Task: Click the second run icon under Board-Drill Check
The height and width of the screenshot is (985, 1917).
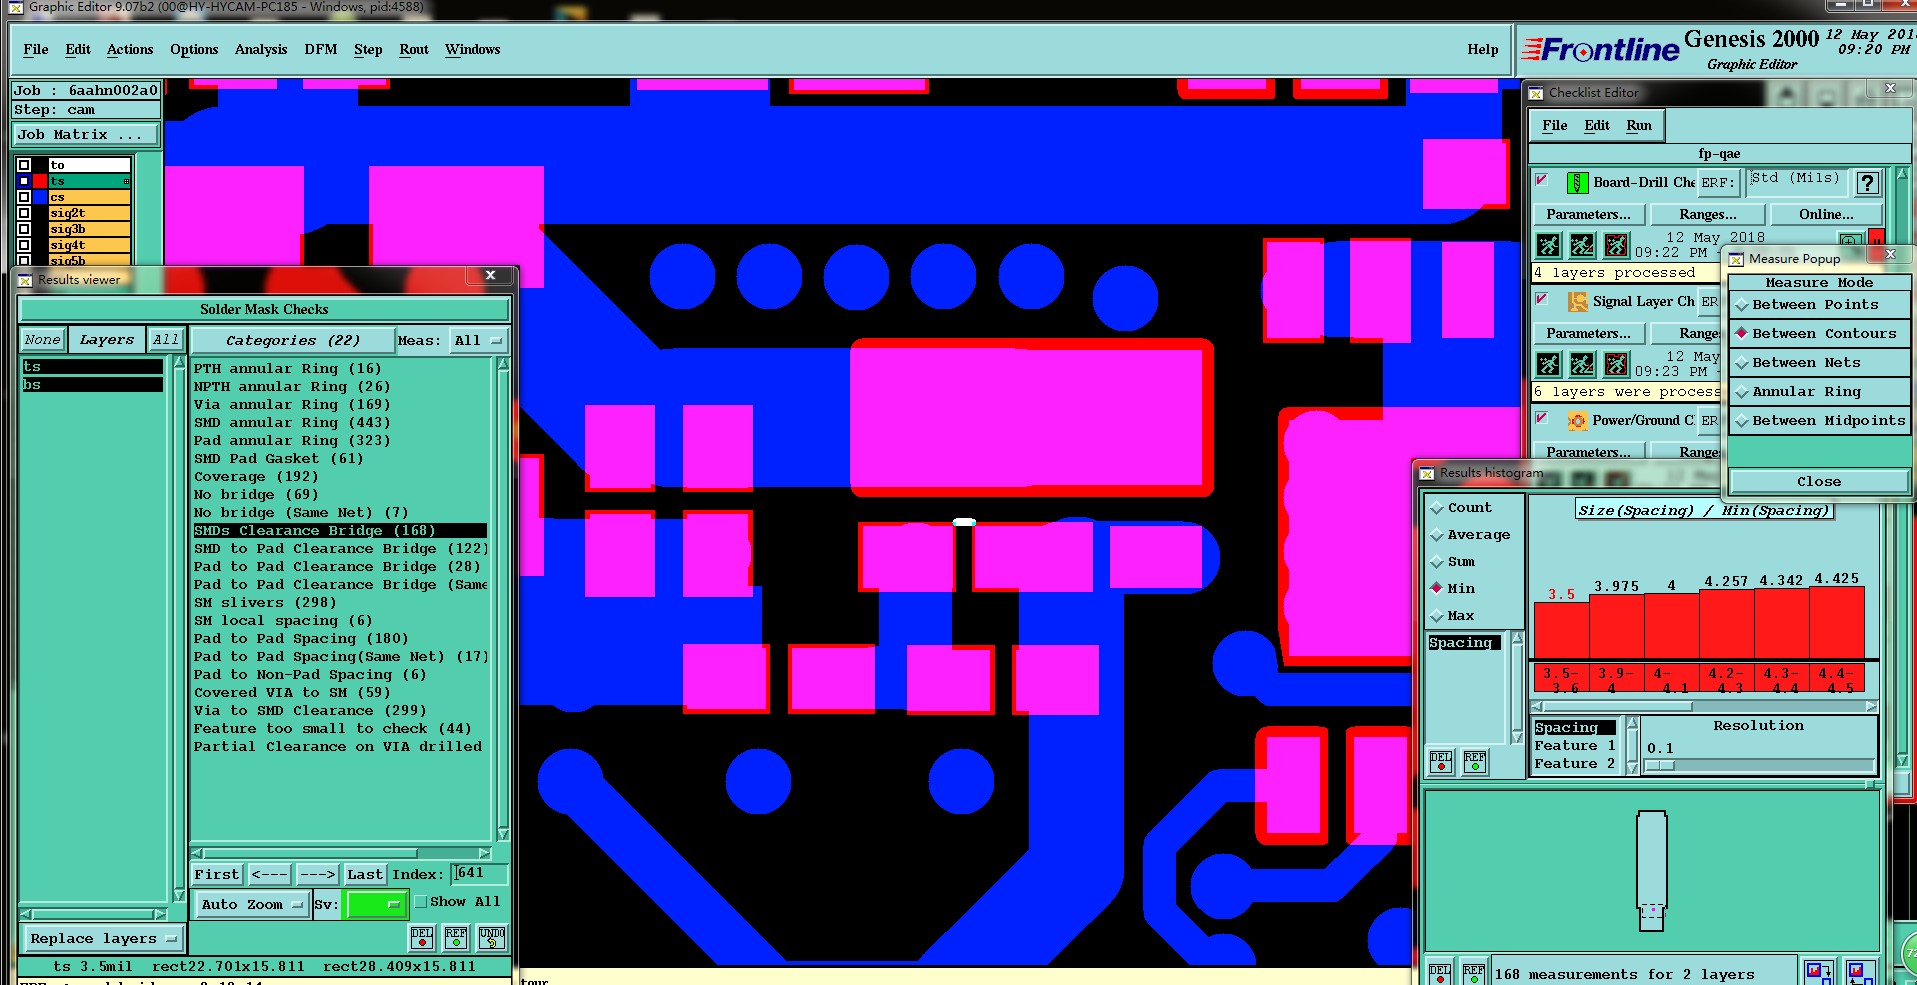Action: point(1582,244)
